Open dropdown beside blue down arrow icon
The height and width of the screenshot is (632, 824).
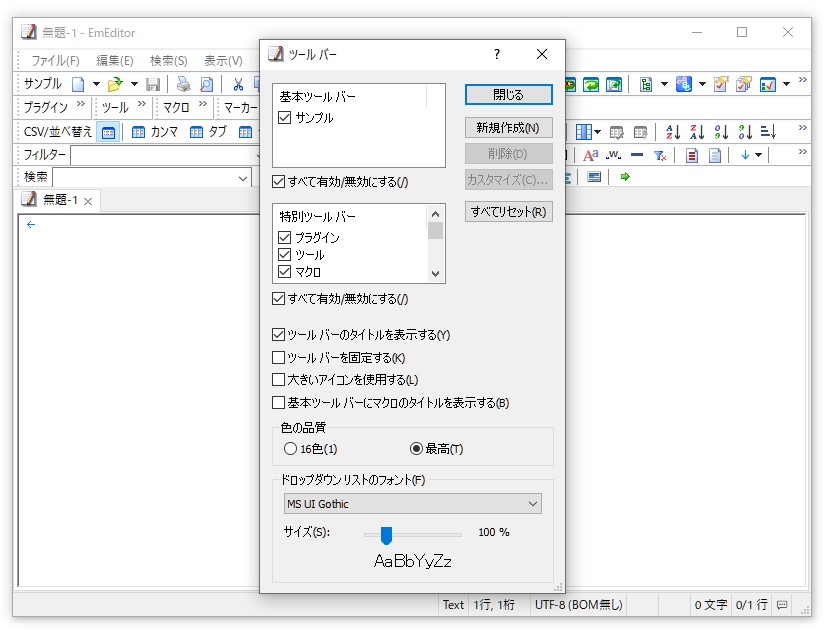(758, 155)
